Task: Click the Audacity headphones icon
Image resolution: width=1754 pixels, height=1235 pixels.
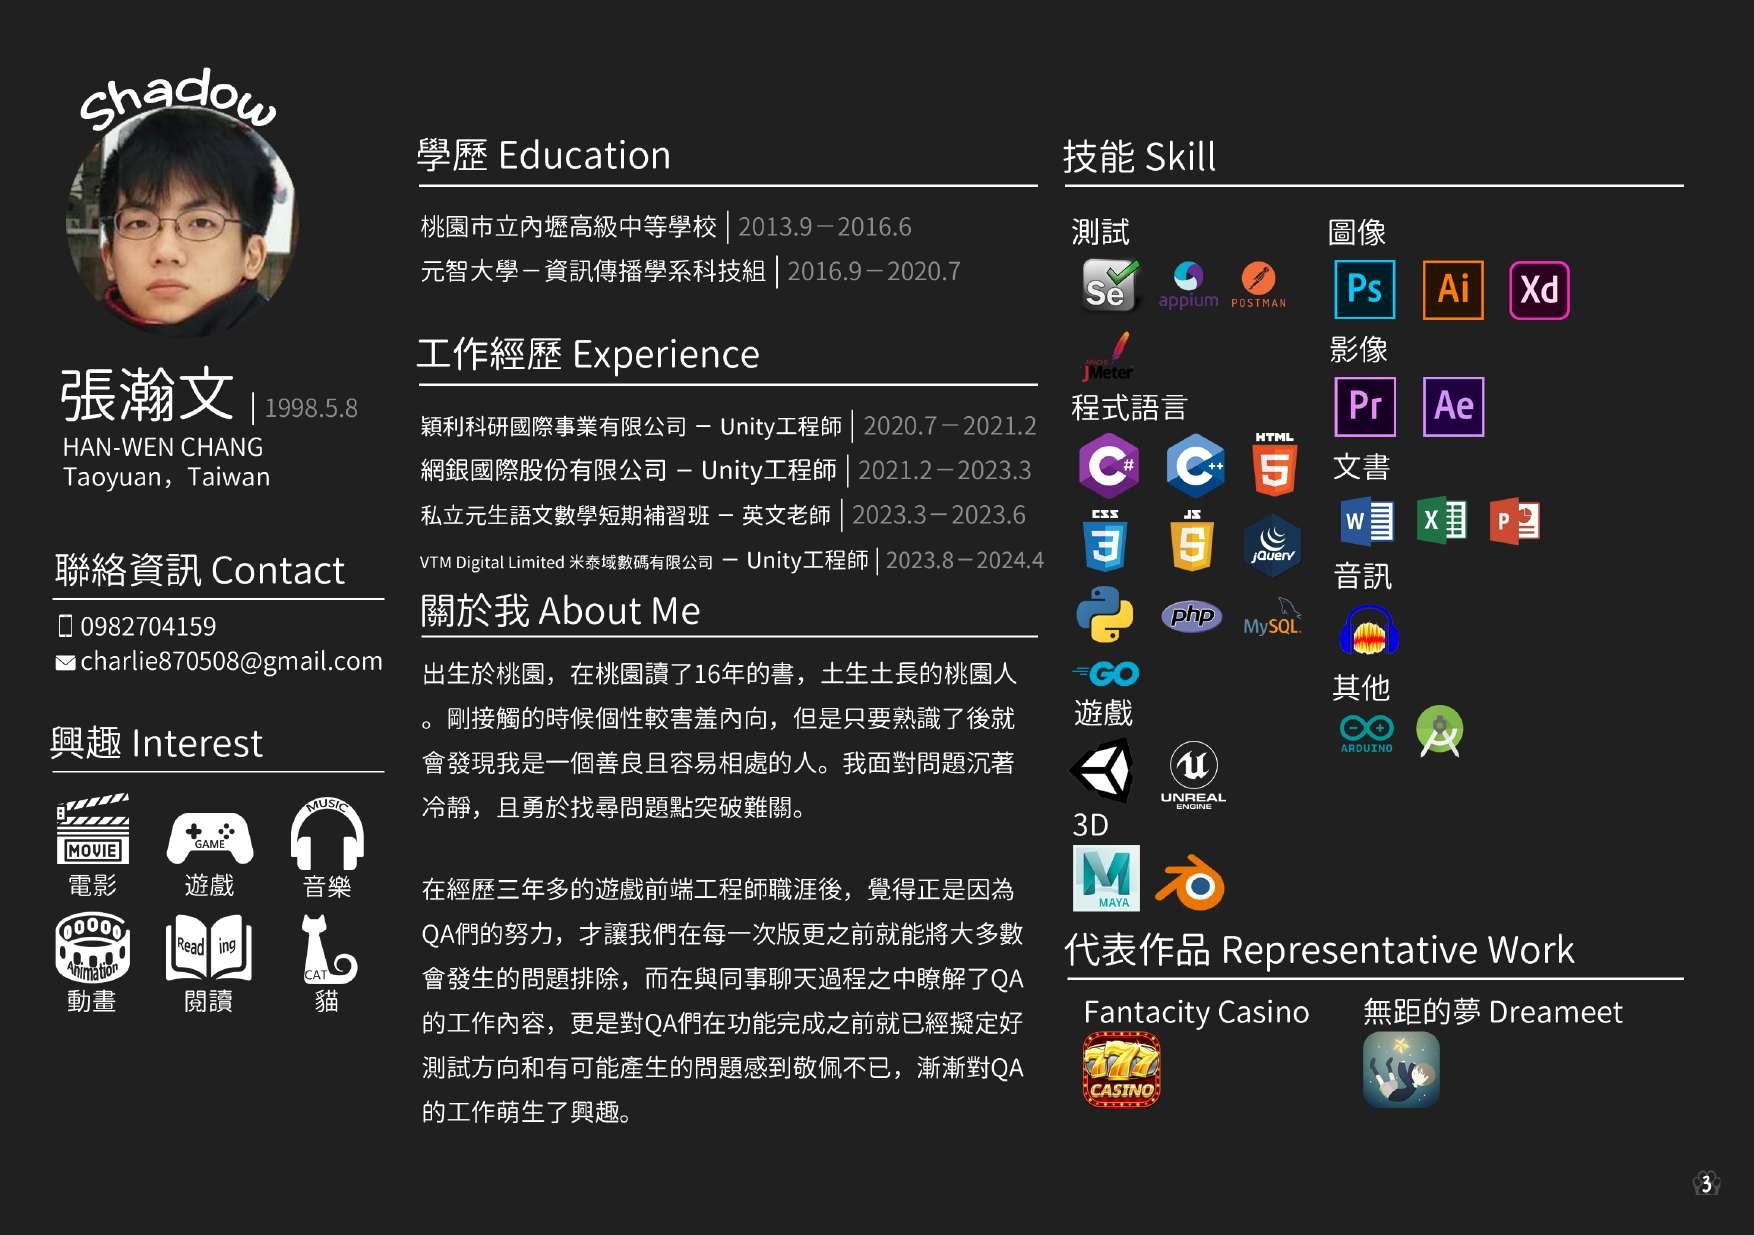Action: pyautogui.click(x=1368, y=630)
